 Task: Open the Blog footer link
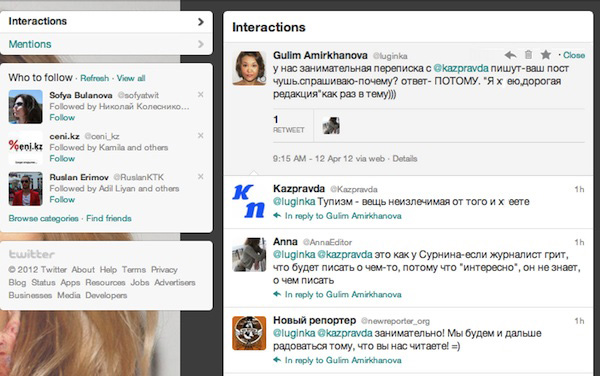pyautogui.click(x=17, y=283)
